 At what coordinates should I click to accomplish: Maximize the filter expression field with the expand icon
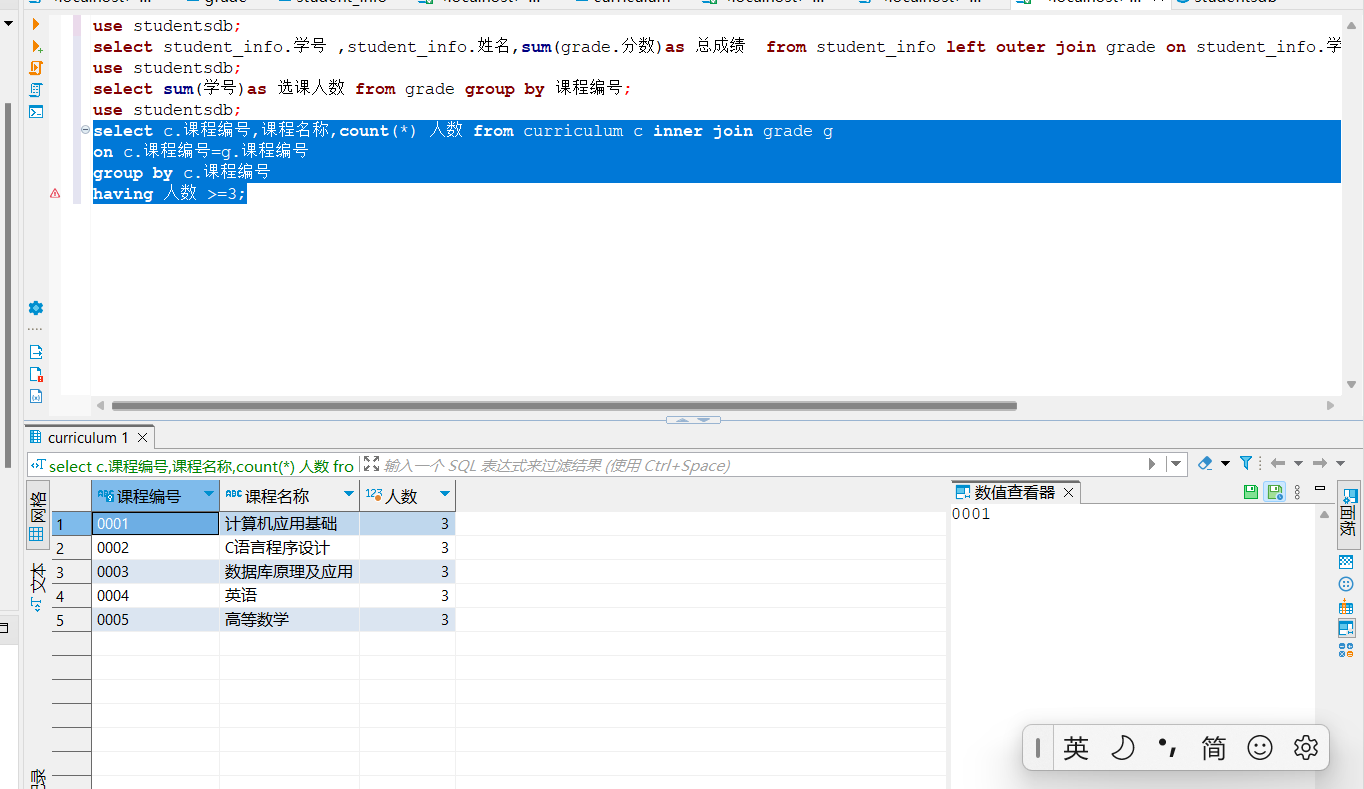tap(371, 464)
